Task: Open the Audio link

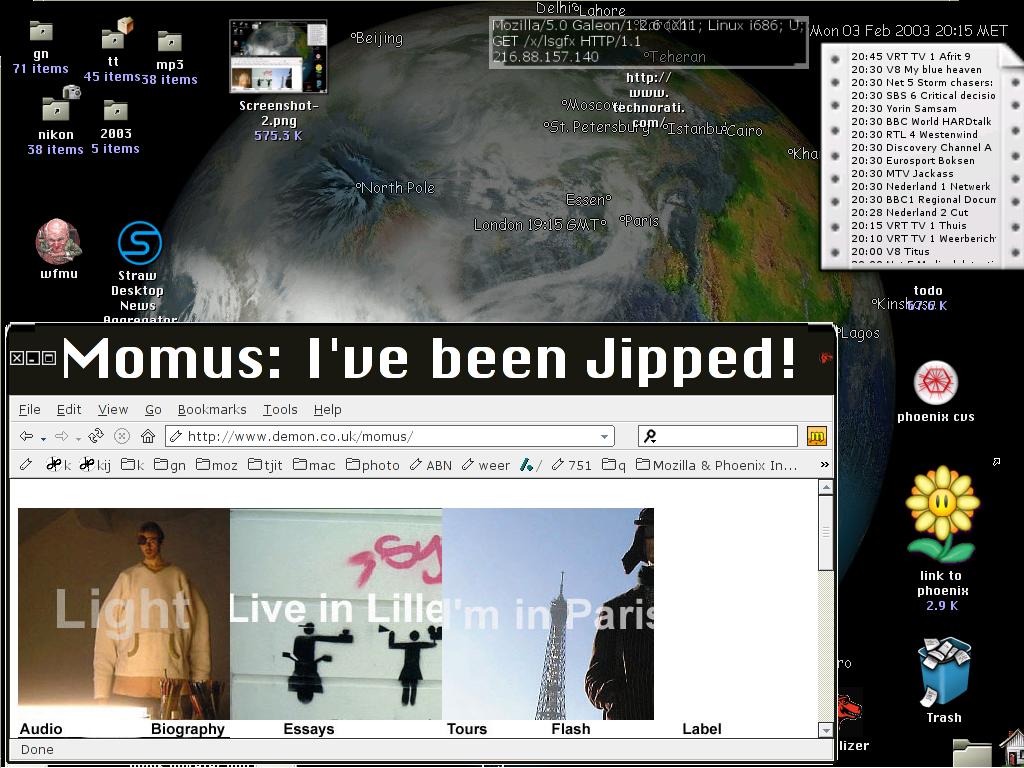Action: coord(41,729)
